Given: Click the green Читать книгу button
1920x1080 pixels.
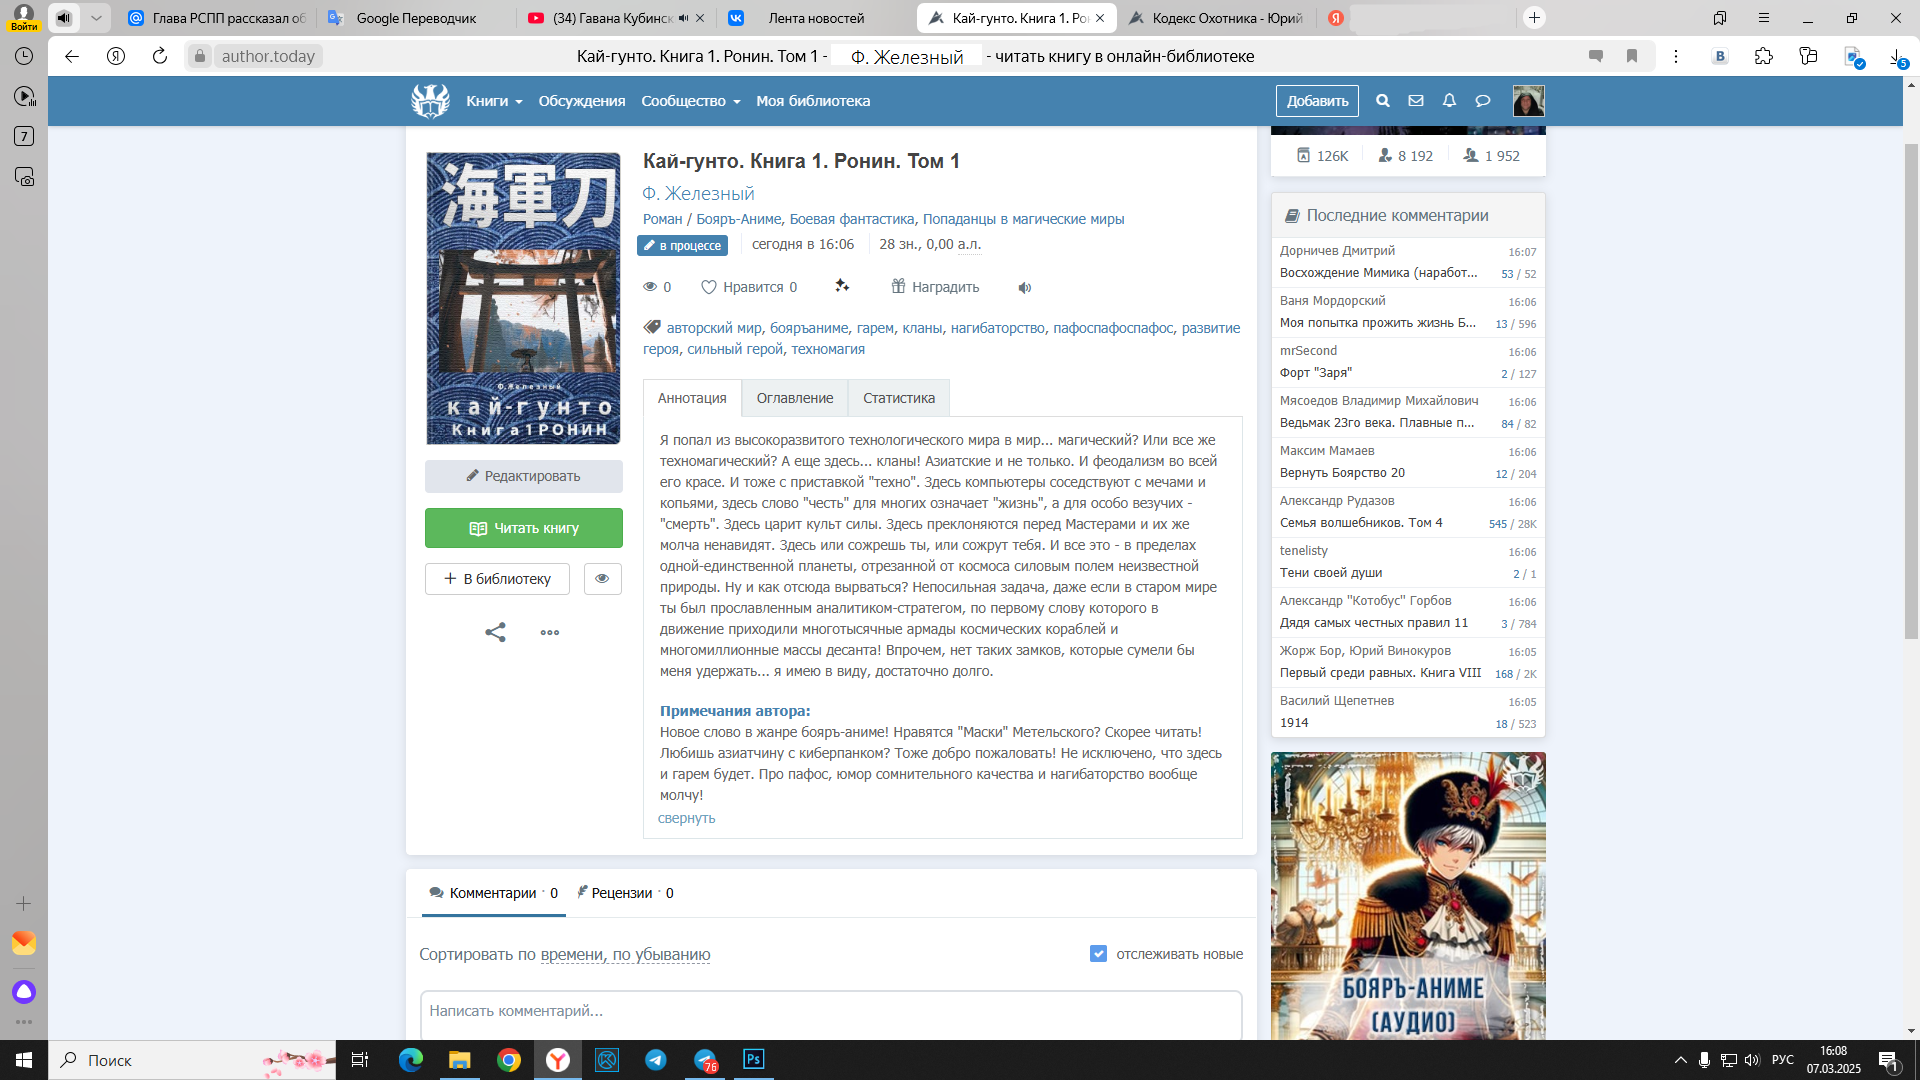Looking at the screenshot, I should (523, 528).
